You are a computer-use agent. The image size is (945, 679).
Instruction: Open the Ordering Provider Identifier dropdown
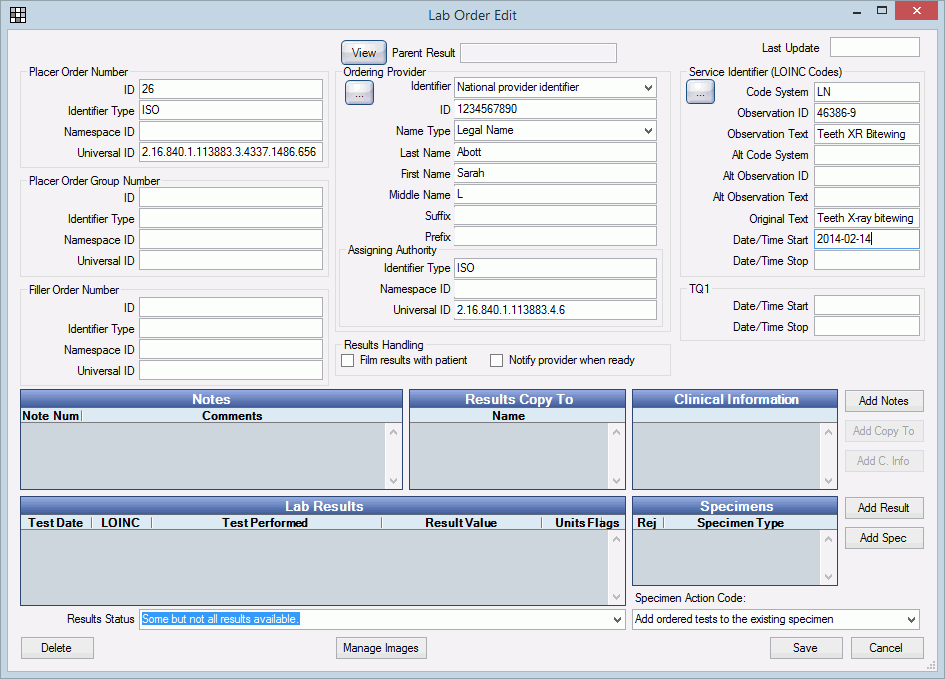click(x=647, y=88)
